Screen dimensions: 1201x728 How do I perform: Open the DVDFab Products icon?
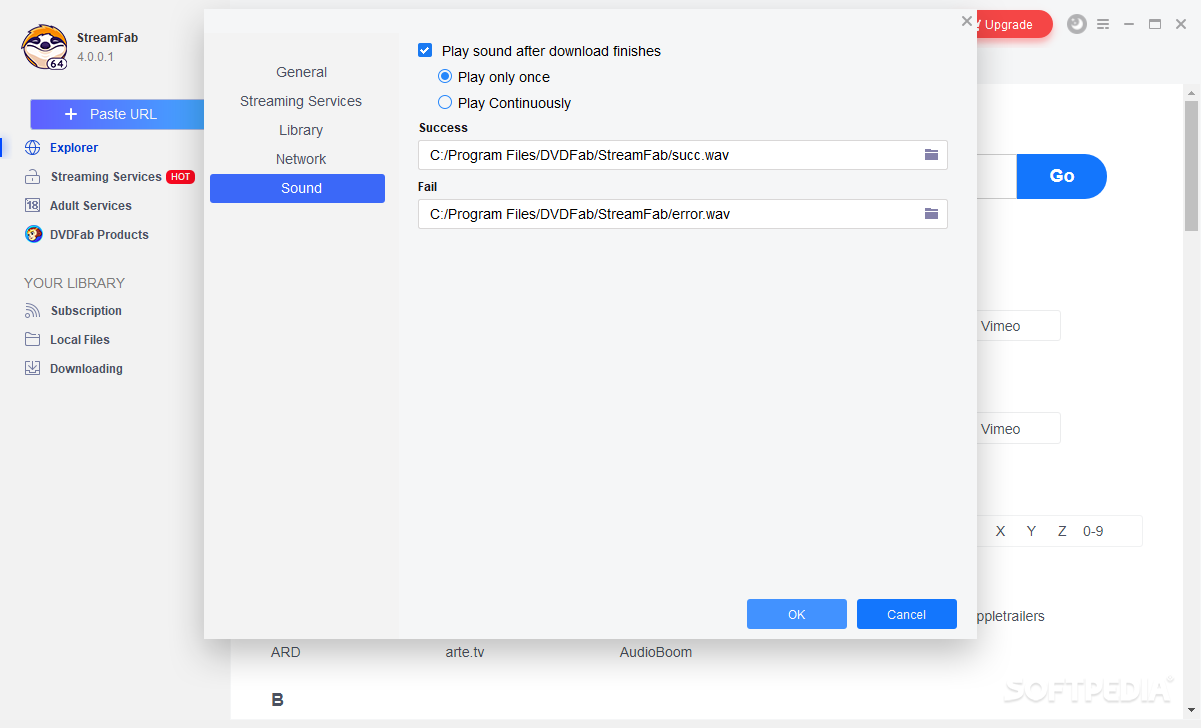tap(33, 235)
